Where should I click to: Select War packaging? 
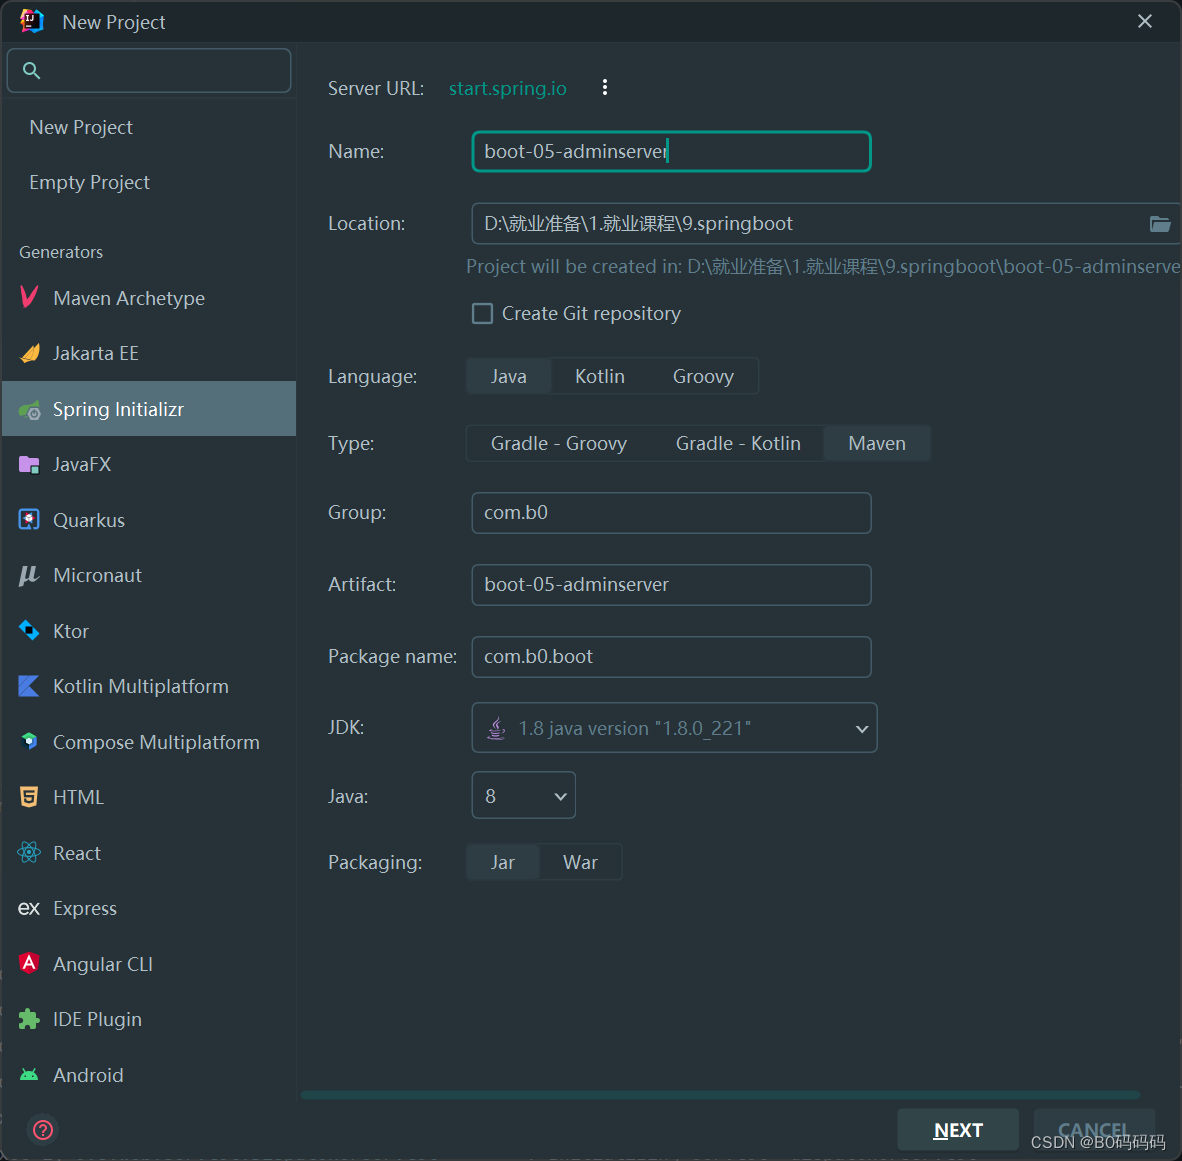pos(580,862)
